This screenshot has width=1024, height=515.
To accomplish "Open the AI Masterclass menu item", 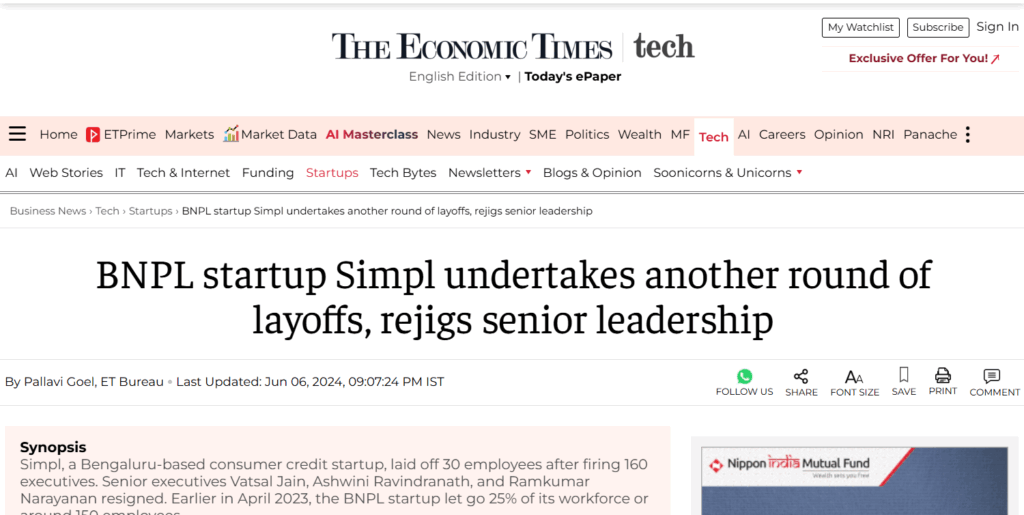I will 372,134.
